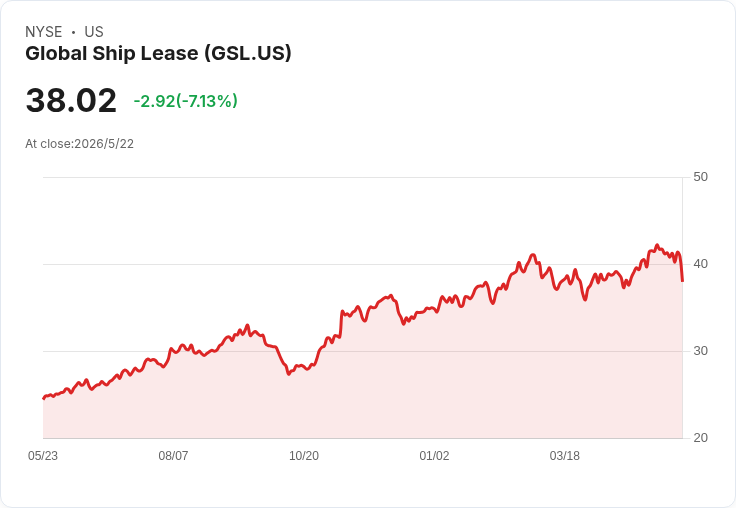Viewport: 736px width, 508px height.
Task: Click the 08/07 x-axis date label
Action: point(173,455)
